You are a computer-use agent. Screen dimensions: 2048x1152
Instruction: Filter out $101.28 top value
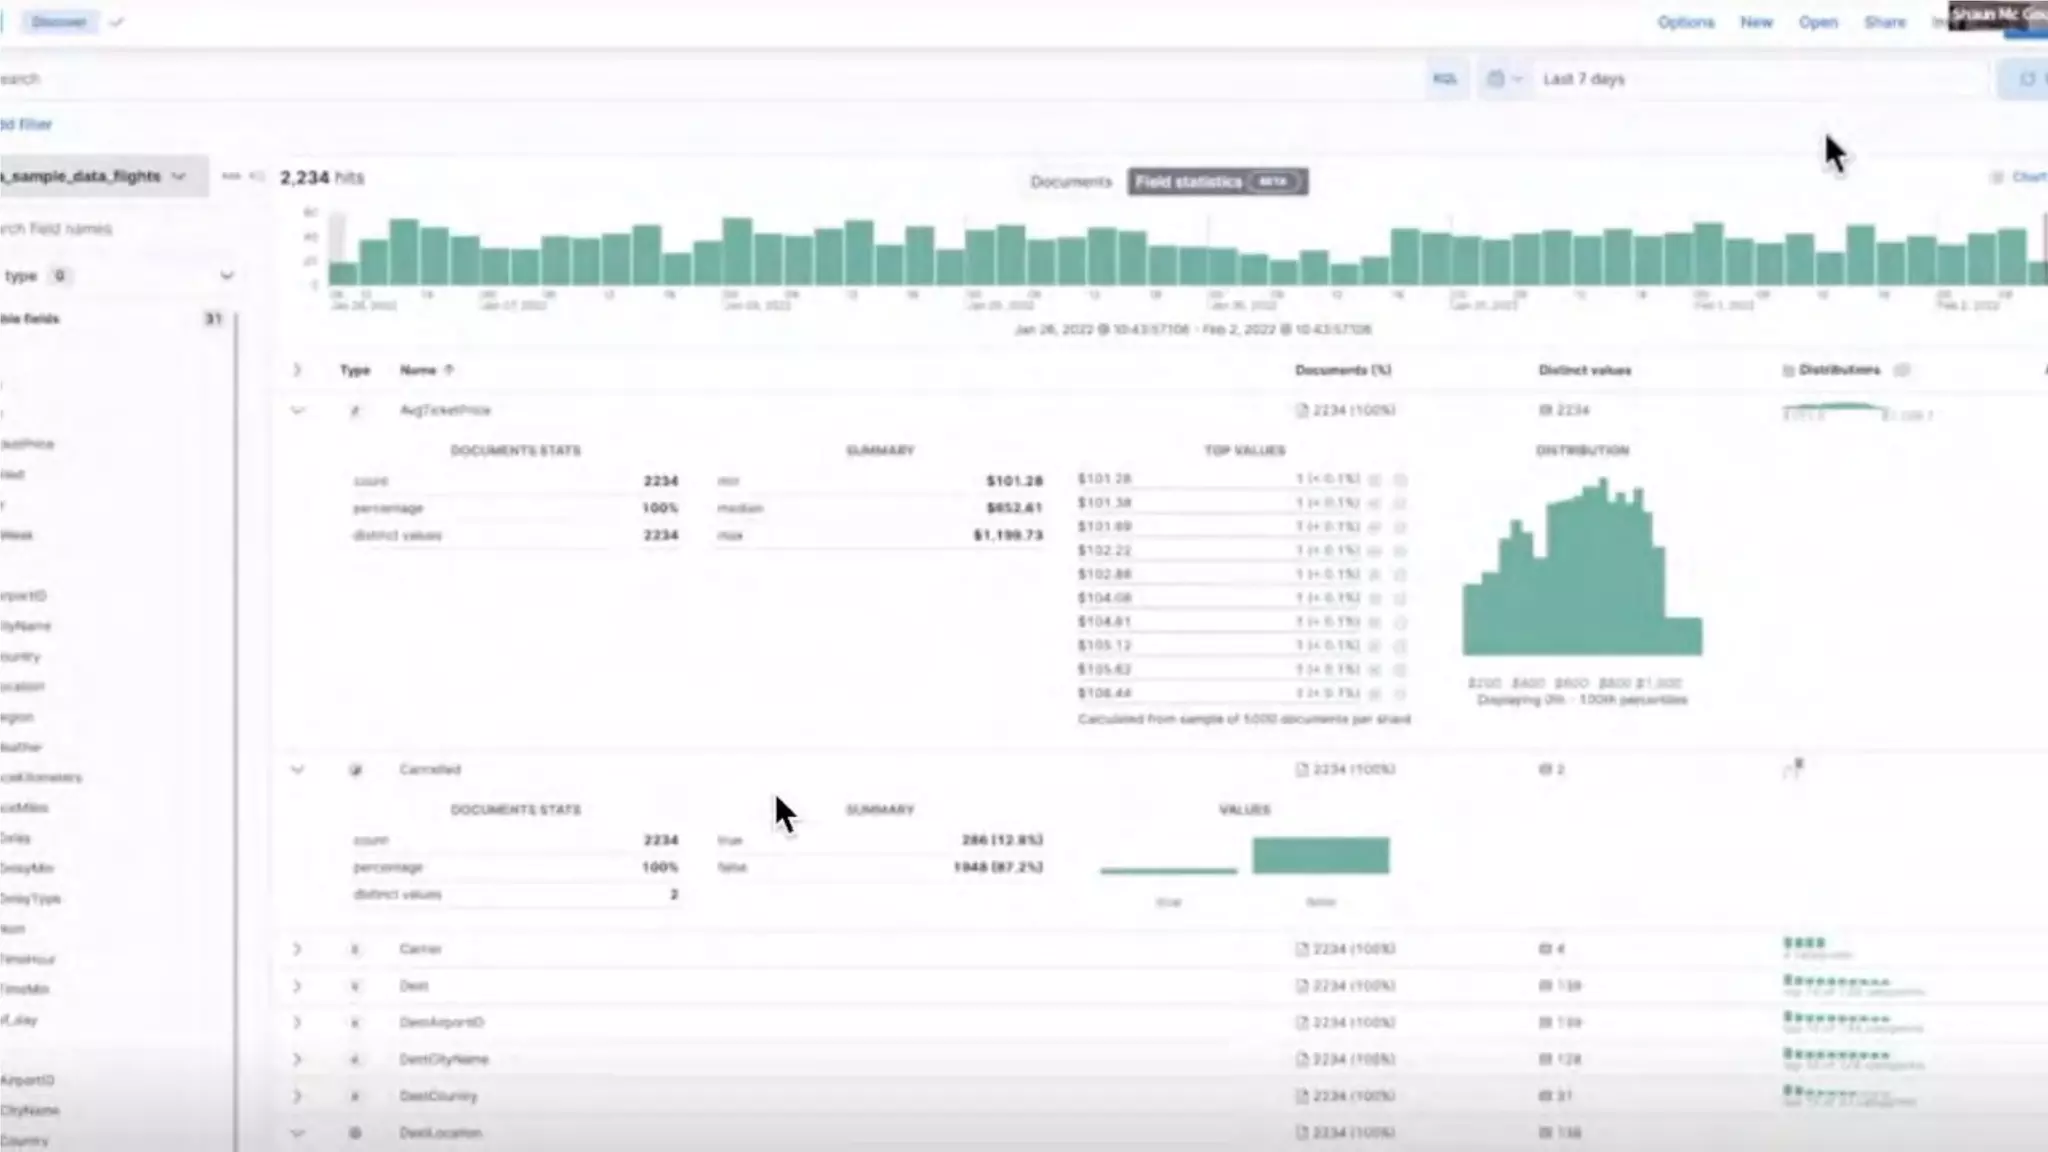[x=1400, y=480]
